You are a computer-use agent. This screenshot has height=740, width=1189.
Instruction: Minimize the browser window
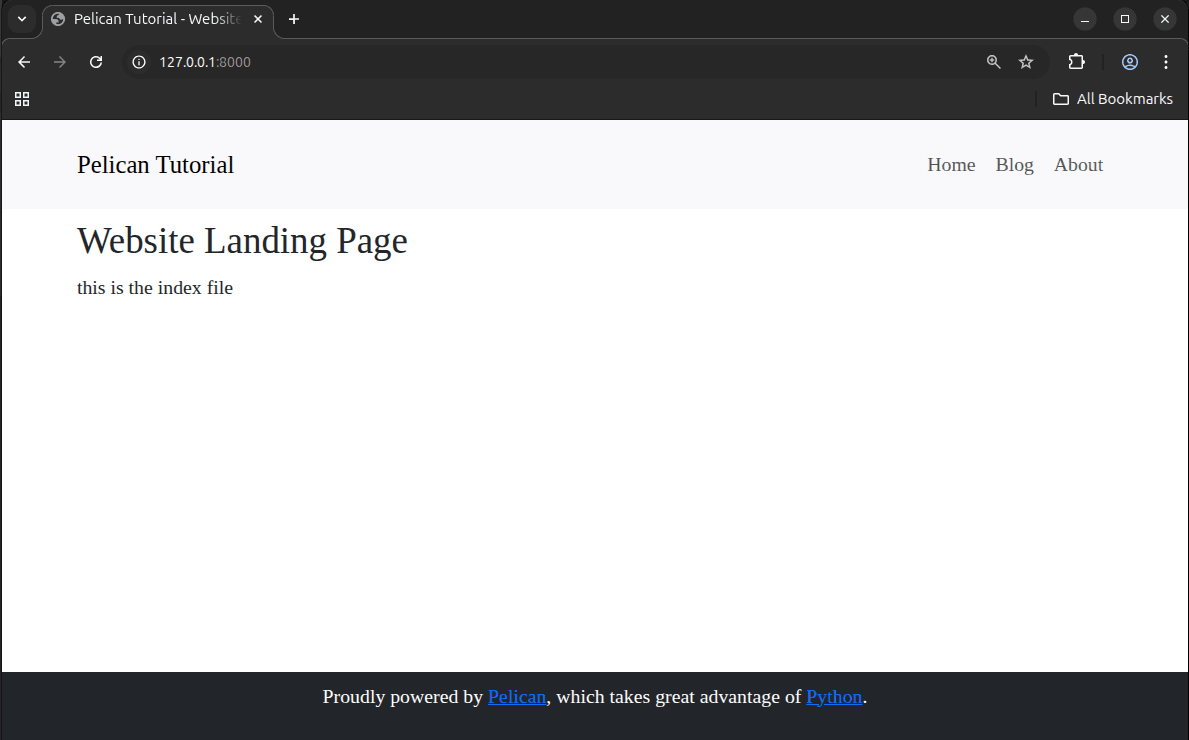1085,19
